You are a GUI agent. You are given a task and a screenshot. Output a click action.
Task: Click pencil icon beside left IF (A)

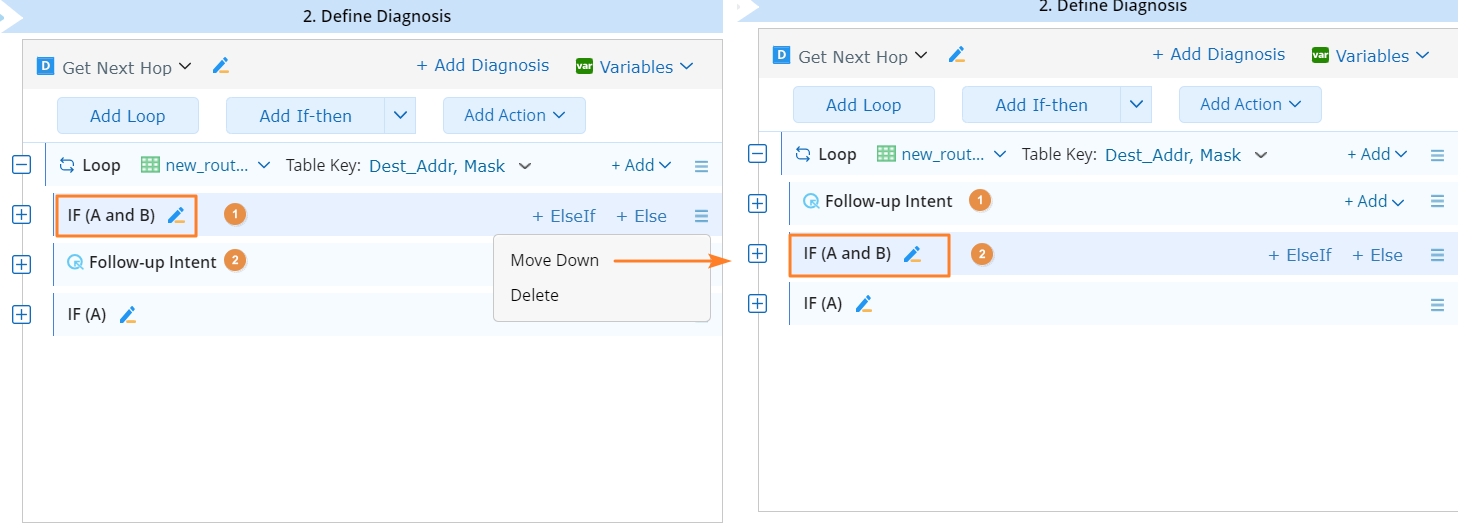(128, 314)
